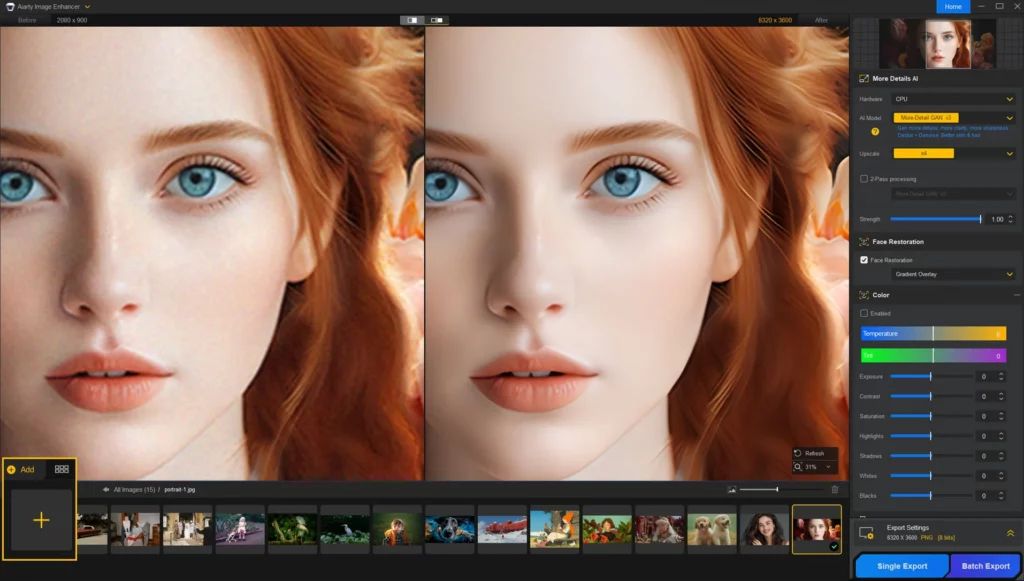1024x581 pixels.
Task: Select the two puppies thumbnail
Action: tap(711, 528)
